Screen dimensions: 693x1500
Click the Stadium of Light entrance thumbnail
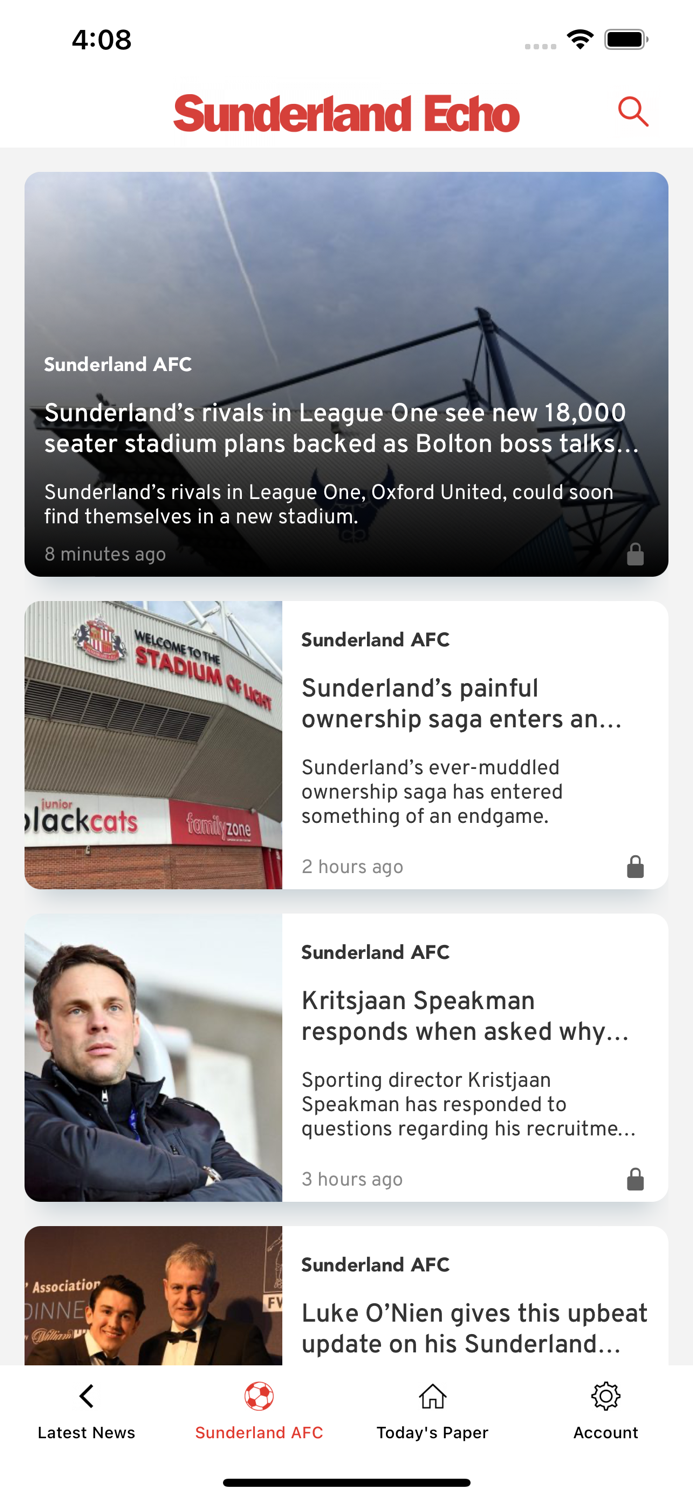tap(153, 744)
